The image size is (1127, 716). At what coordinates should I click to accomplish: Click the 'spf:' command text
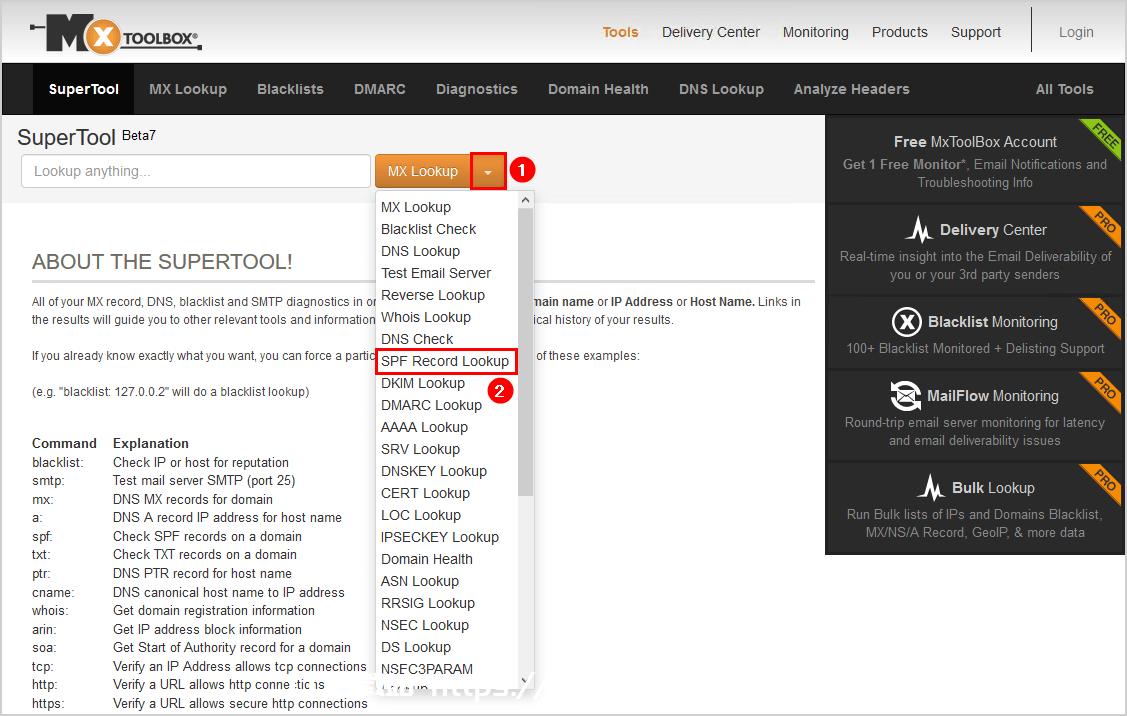coord(42,537)
